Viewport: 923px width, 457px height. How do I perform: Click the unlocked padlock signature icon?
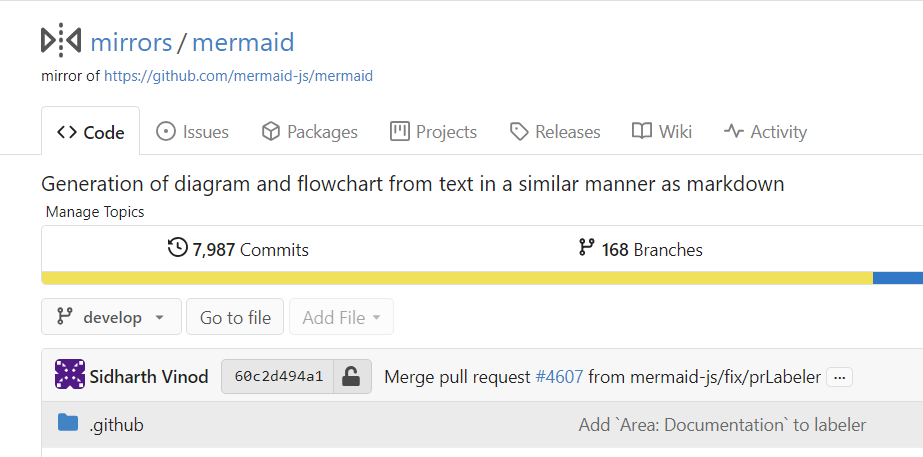(x=351, y=376)
